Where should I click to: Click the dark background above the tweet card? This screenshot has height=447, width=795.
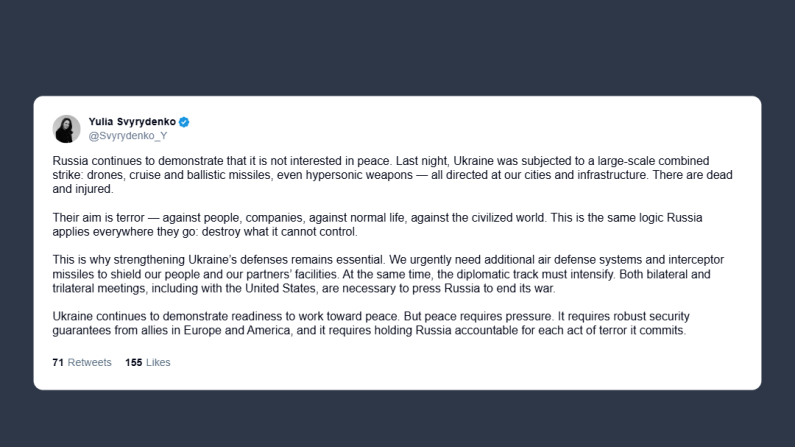pos(400,45)
